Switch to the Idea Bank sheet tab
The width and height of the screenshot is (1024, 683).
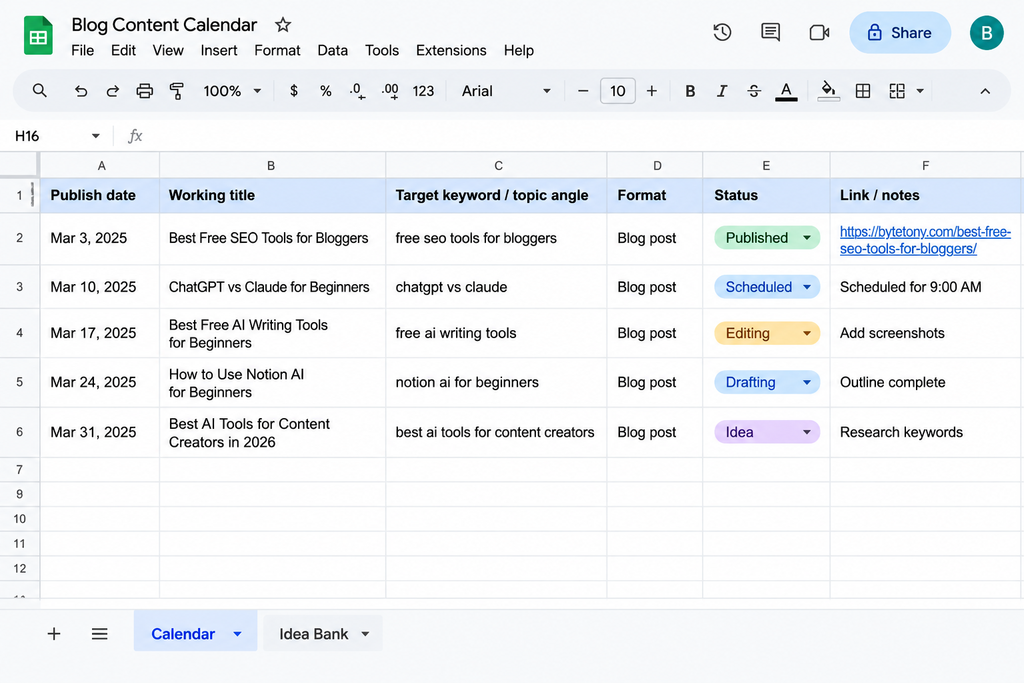pos(313,633)
